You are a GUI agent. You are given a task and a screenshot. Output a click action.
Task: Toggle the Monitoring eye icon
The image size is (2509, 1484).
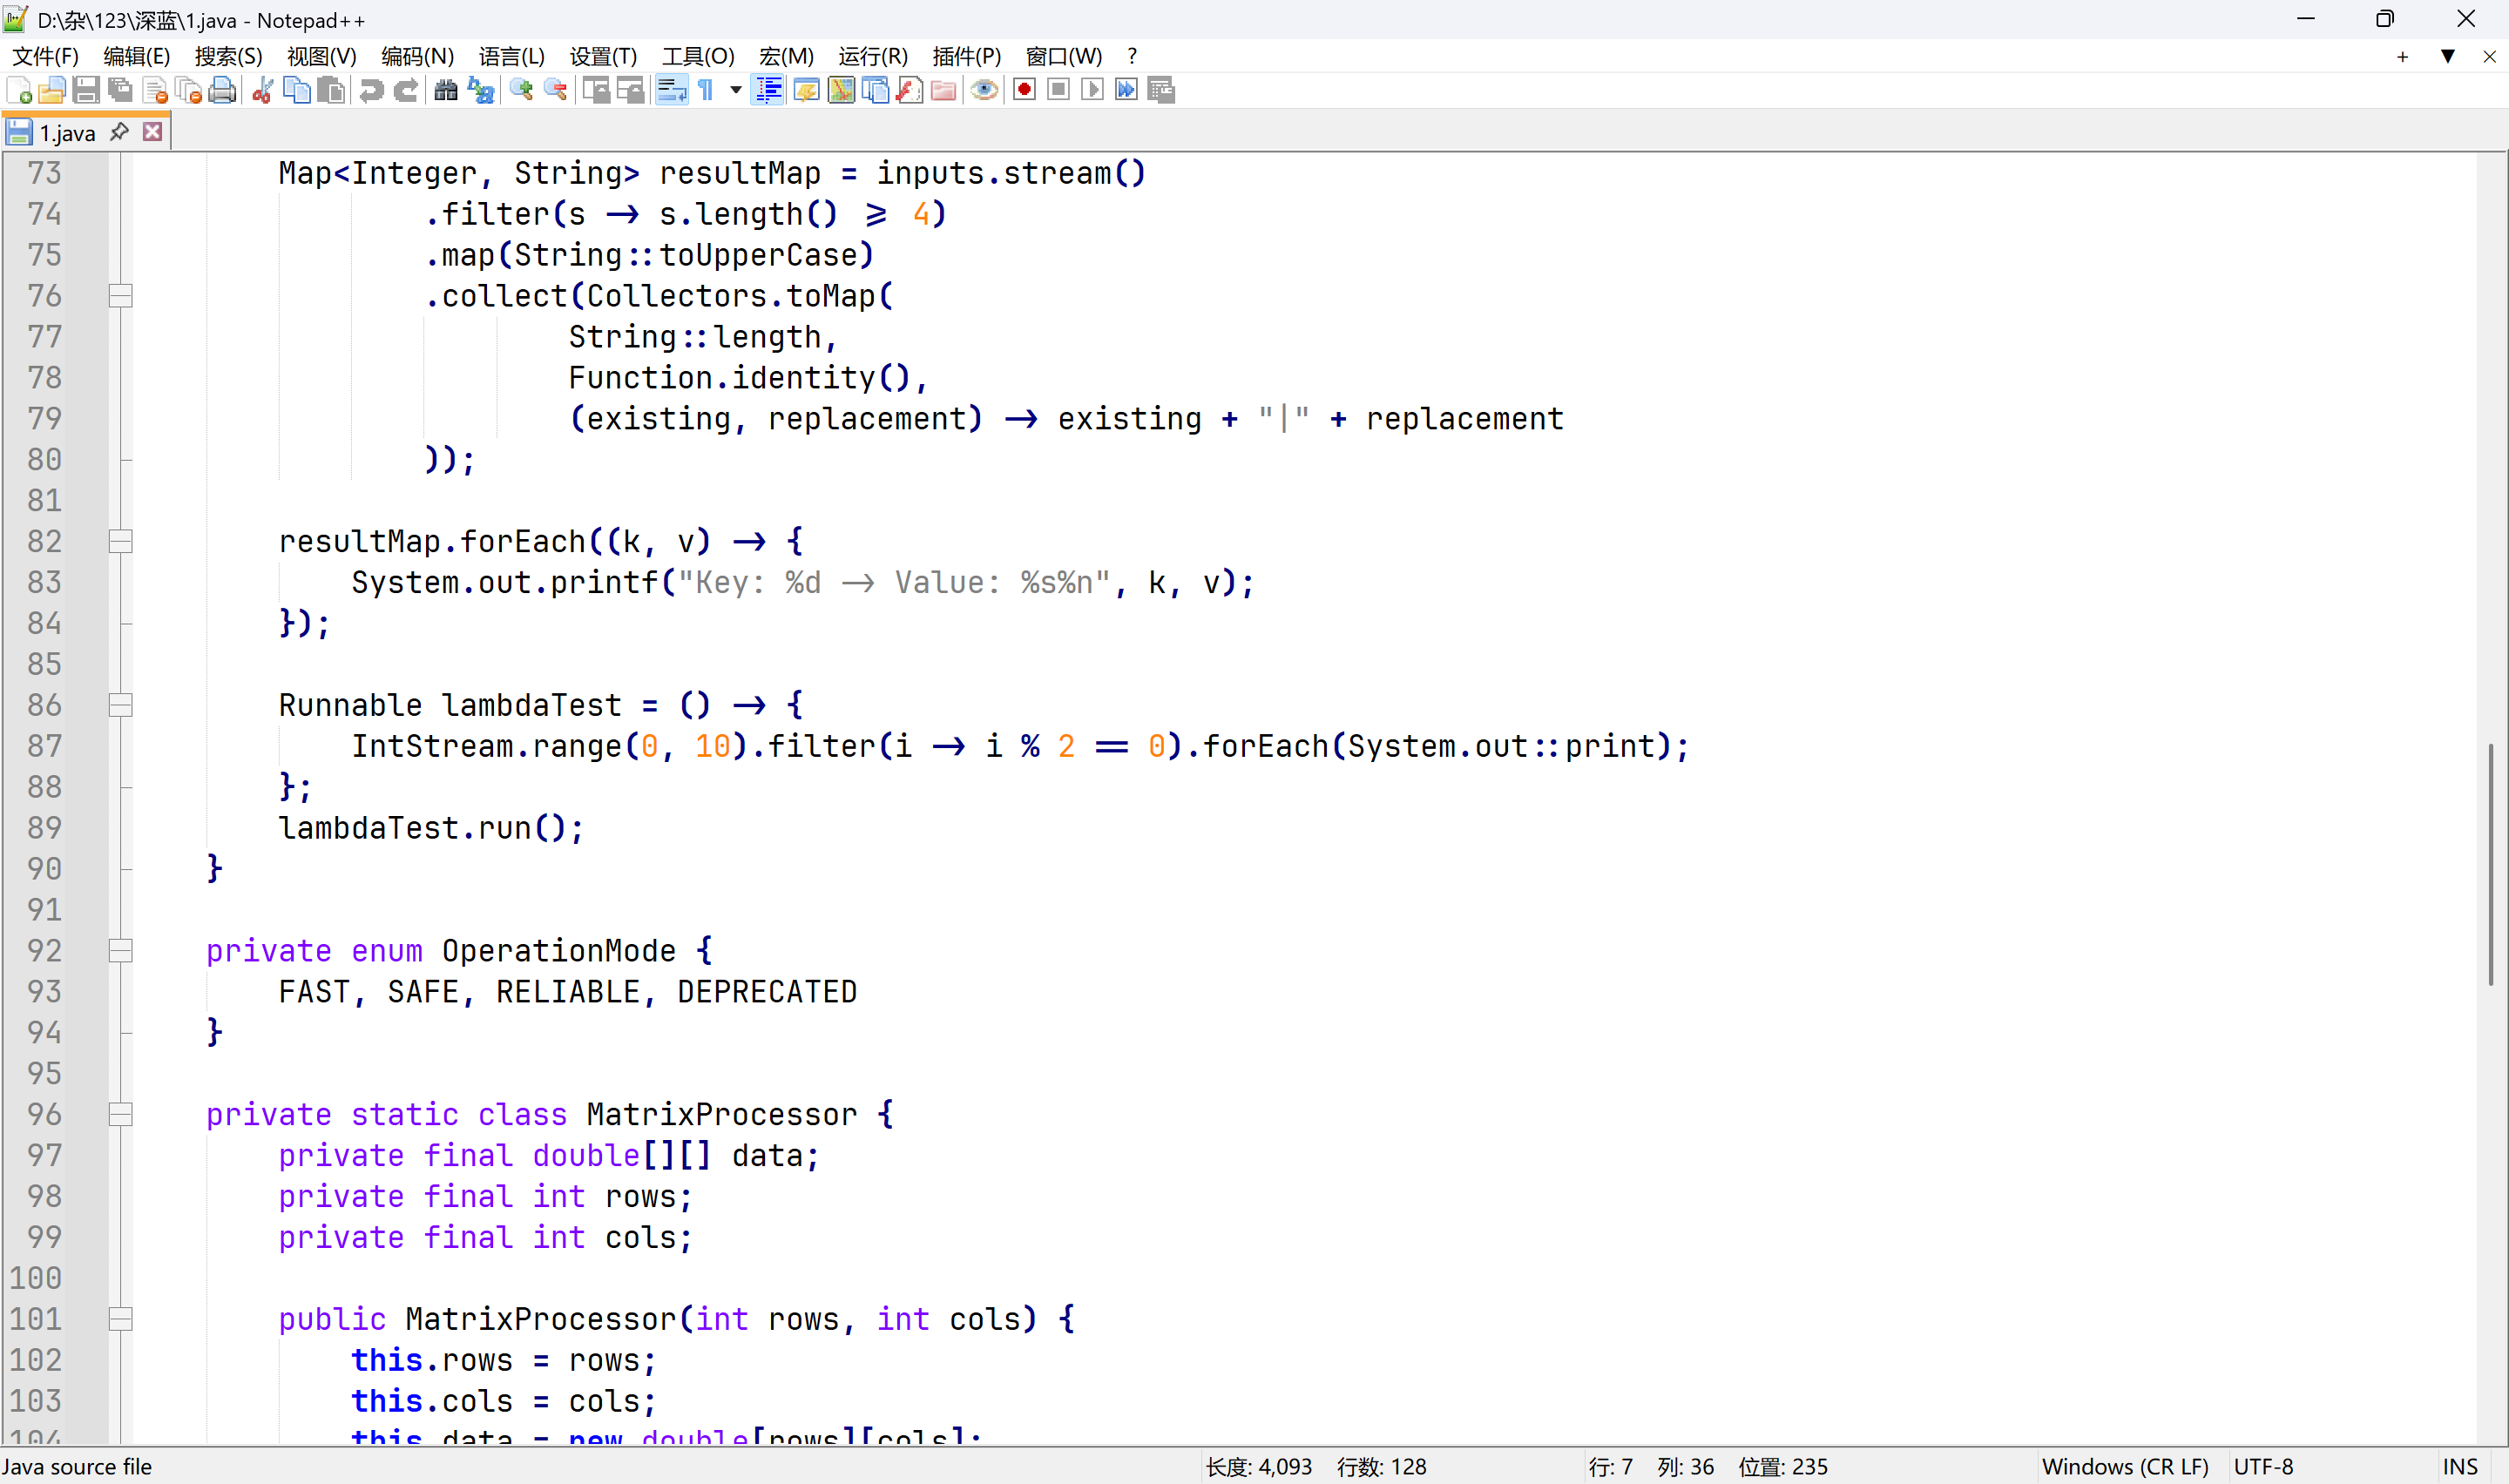(x=984, y=90)
